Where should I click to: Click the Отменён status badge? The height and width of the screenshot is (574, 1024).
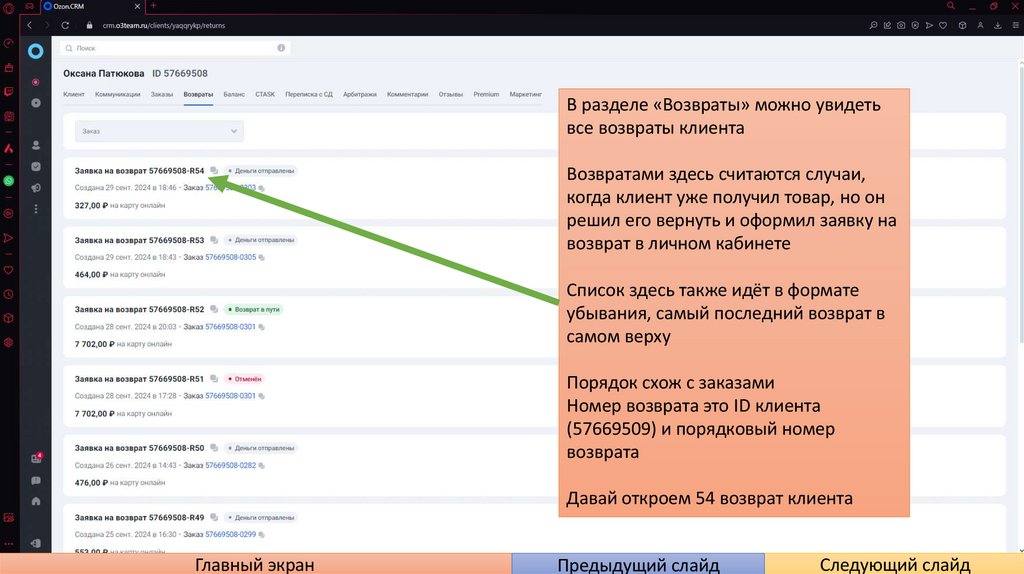tap(244, 379)
